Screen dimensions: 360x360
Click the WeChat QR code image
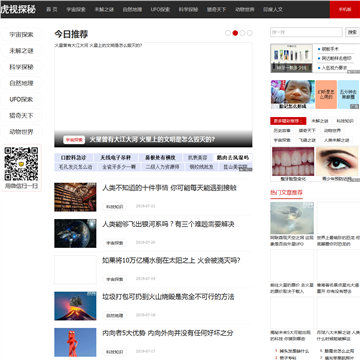tap(21, 164)
